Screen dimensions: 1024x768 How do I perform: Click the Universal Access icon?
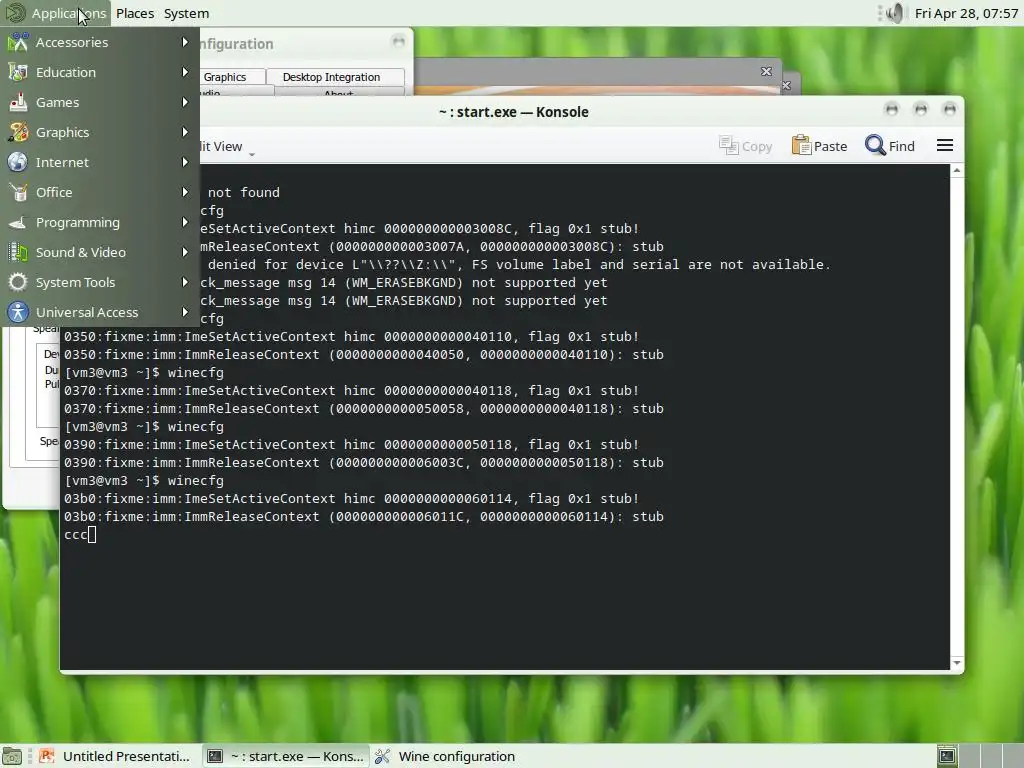pyautogui.click(x=18, y=313)
